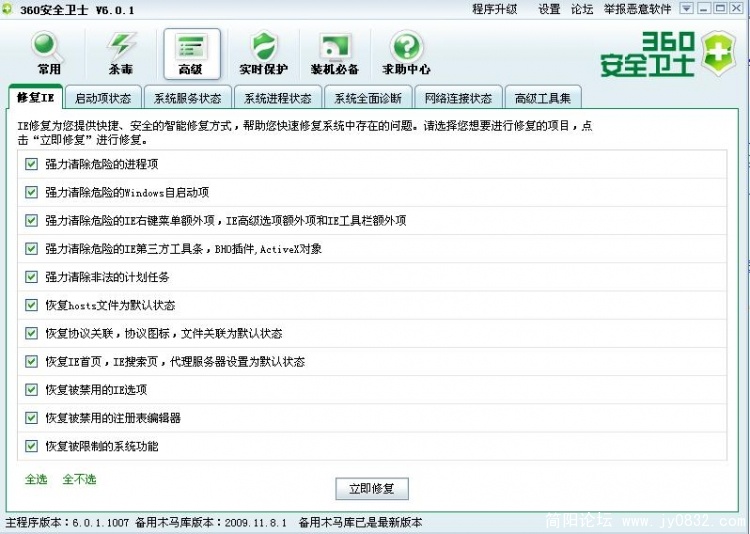Click 举报恶意软件 in title bar
Screen dimensions: 750x534
coord(637,9)
